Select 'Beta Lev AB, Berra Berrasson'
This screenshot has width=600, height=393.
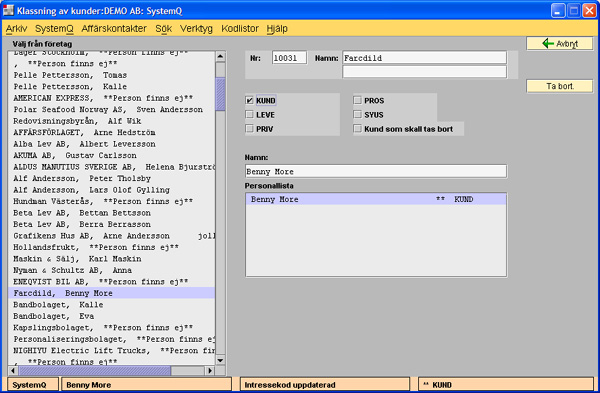[112, 224]
